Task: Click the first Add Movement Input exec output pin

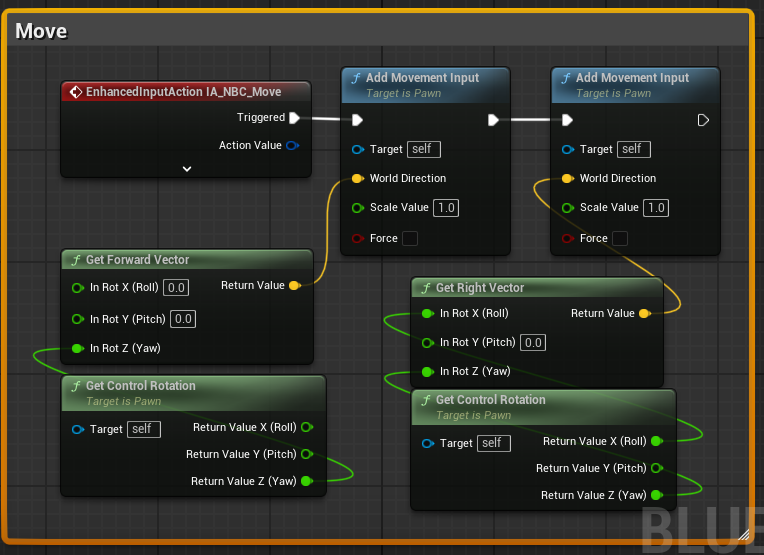Action: pos(493,120)
